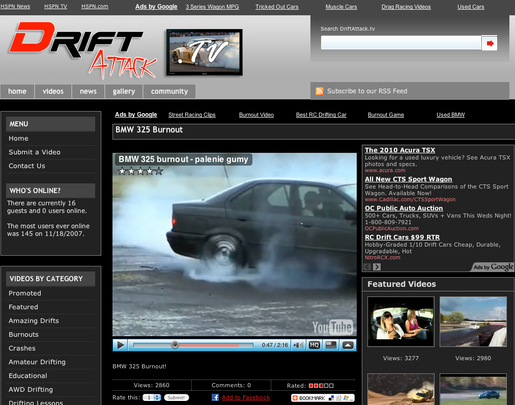This screenshot has height=405, width=515.
Task: Click HSPN.com top link
Action: point(95,7)
